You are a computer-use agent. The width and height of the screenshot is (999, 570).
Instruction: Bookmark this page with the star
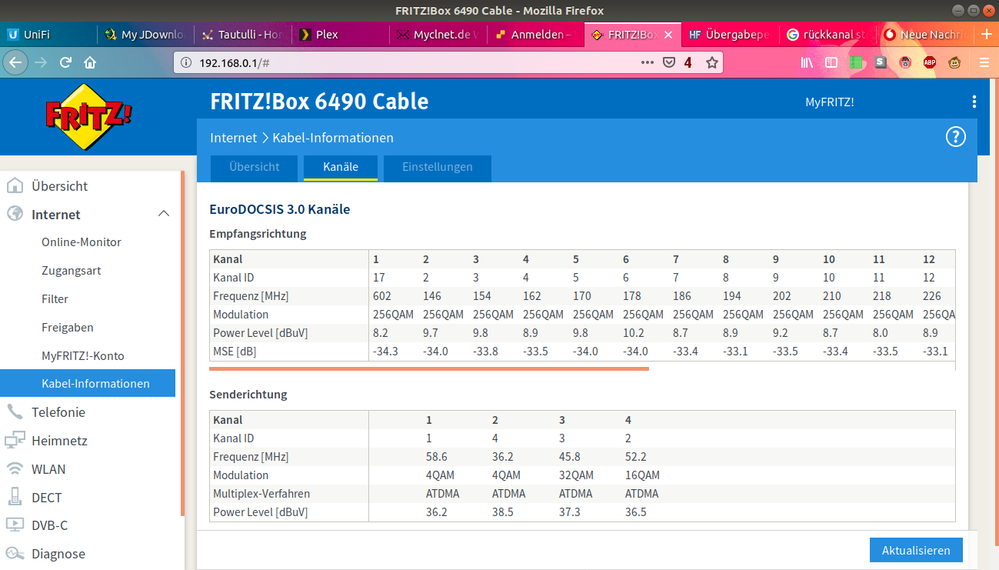point(712,62)
